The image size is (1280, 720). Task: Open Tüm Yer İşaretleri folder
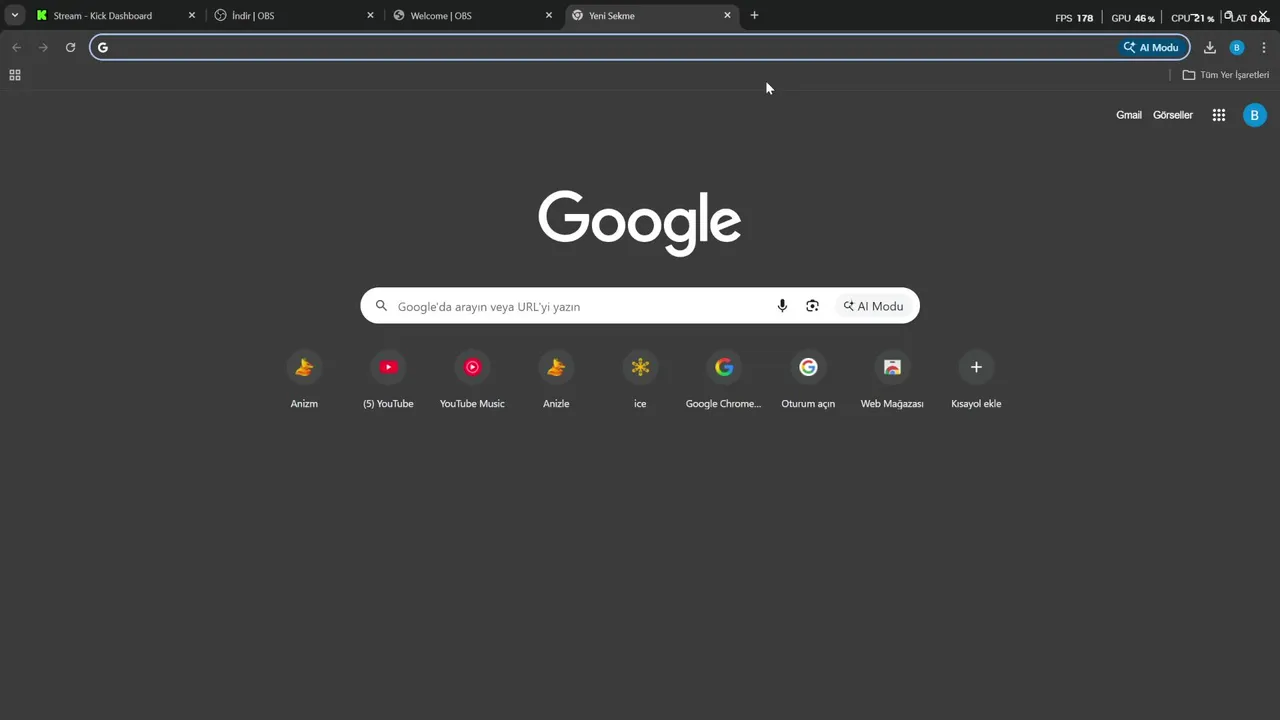(x=1226, y=75)
